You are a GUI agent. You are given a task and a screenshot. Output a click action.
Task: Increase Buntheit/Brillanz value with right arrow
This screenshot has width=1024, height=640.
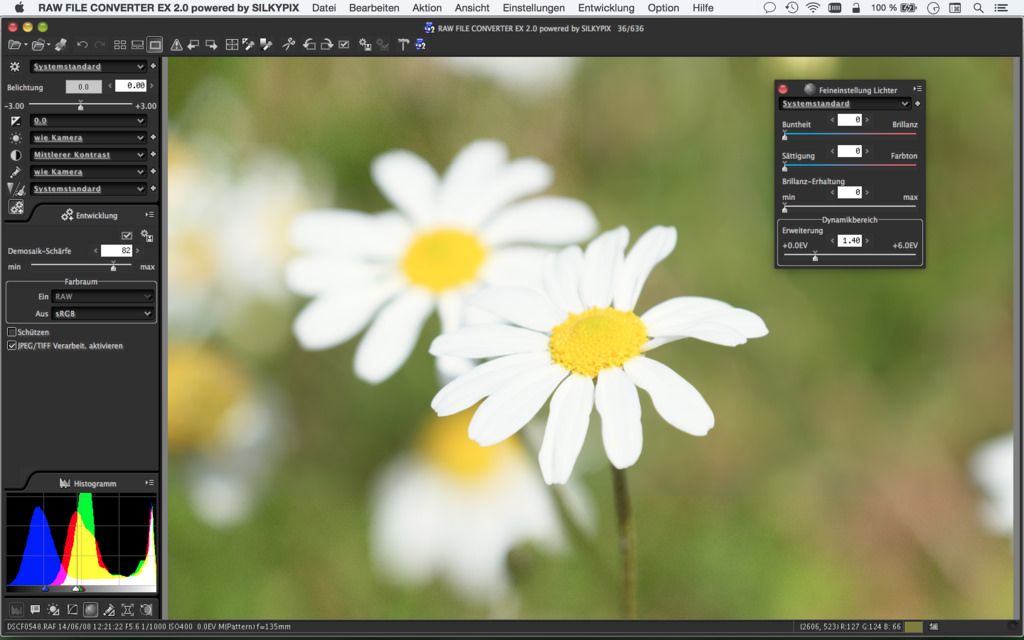click(x=867, y=120)
